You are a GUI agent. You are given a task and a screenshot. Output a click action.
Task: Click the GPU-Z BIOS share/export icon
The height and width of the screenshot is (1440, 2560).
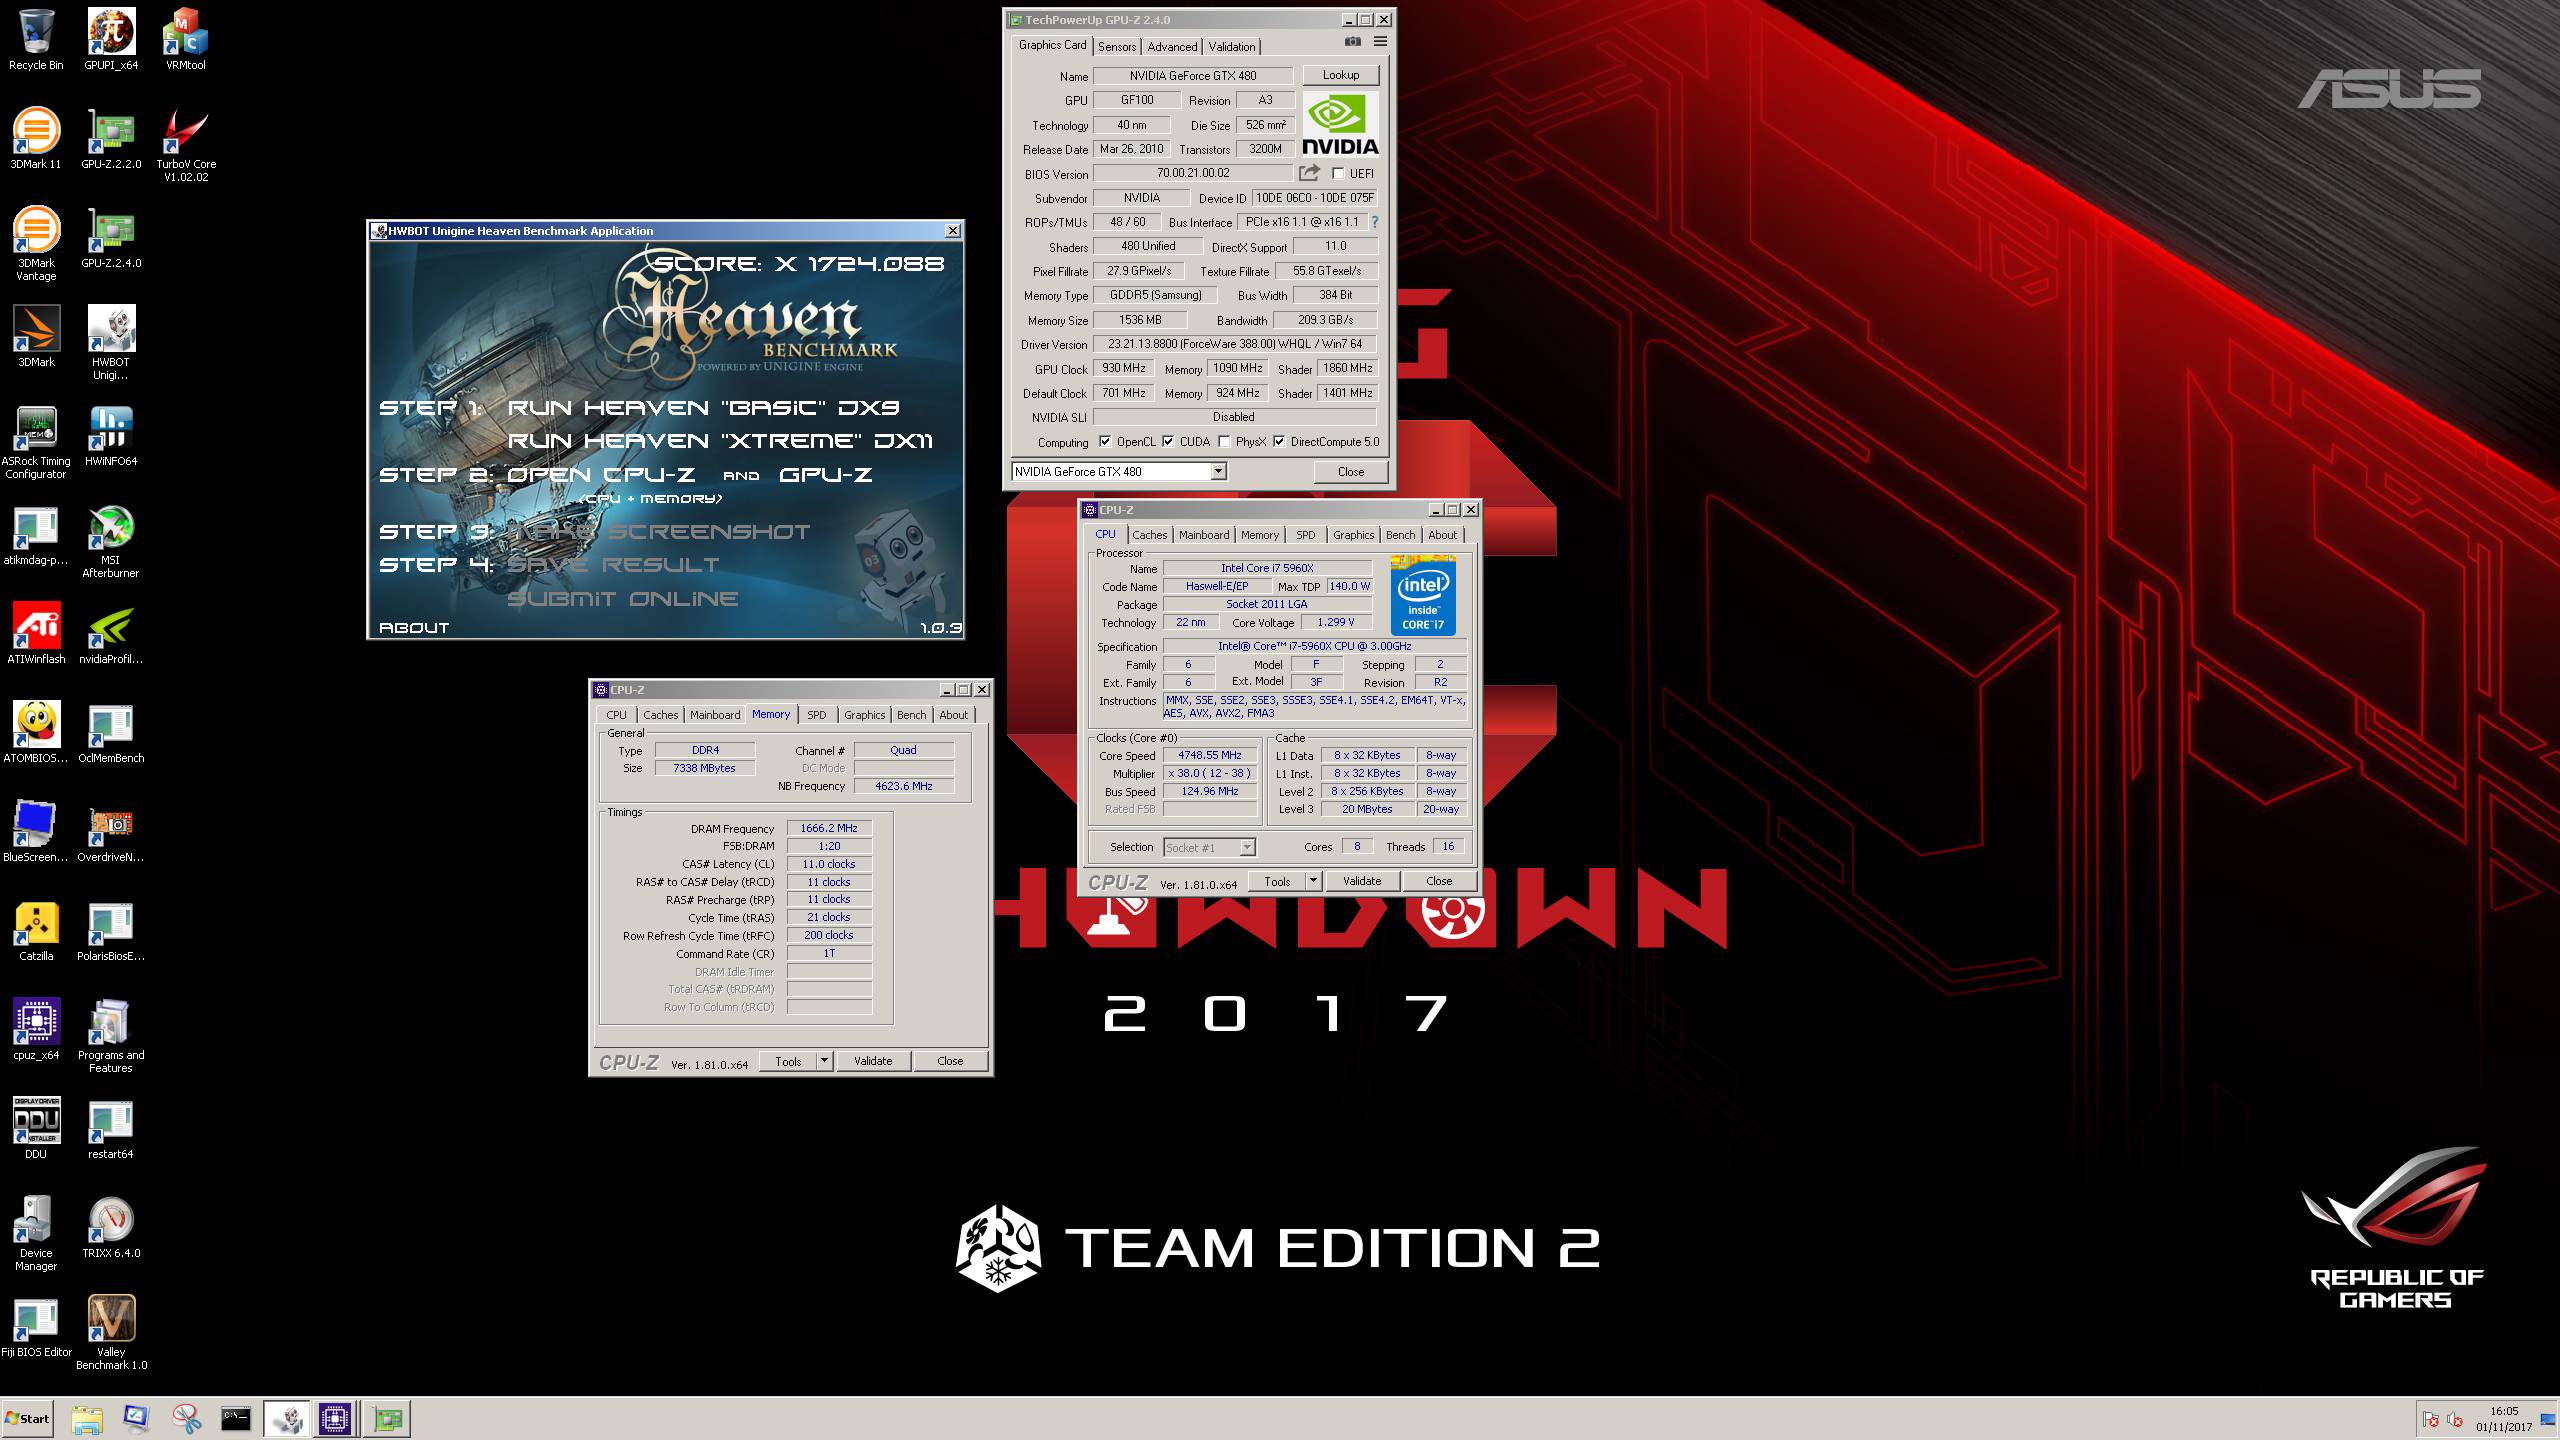click(1309, 173)
